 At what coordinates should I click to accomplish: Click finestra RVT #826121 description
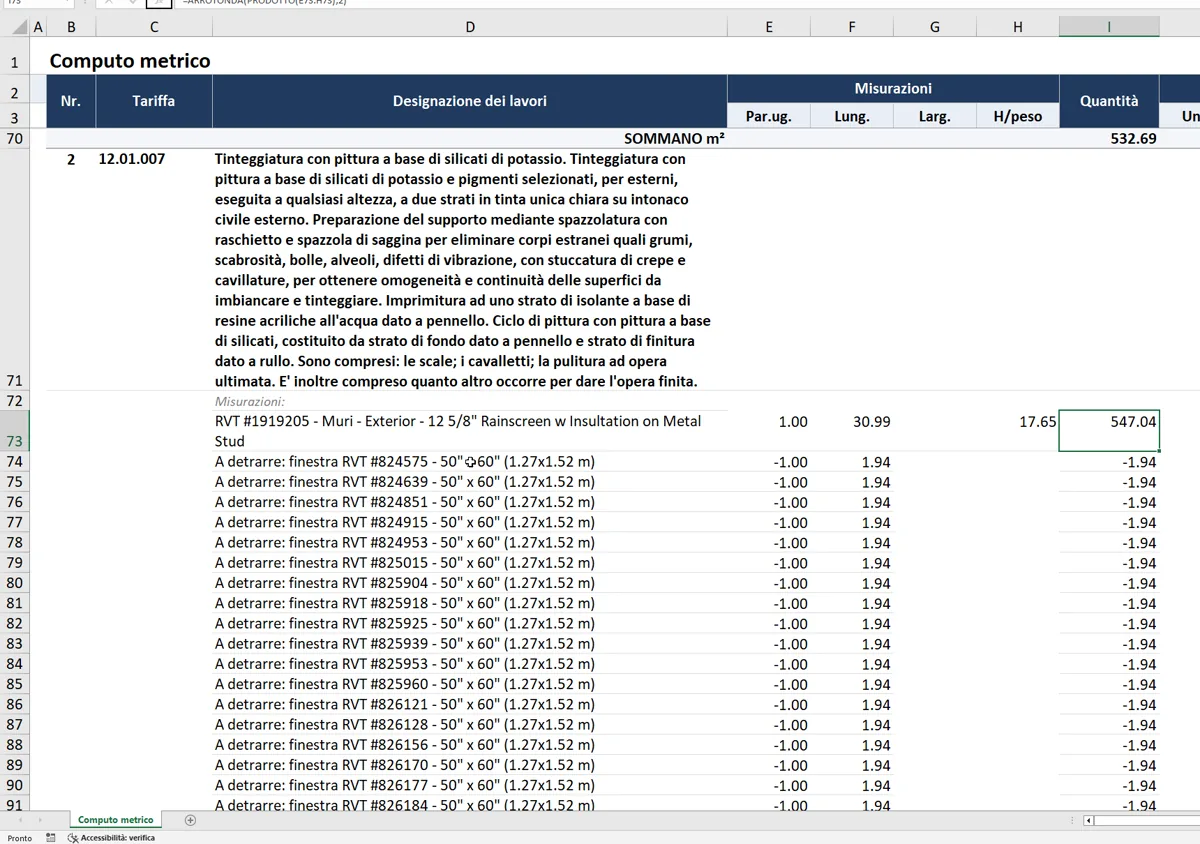(405, 705)
